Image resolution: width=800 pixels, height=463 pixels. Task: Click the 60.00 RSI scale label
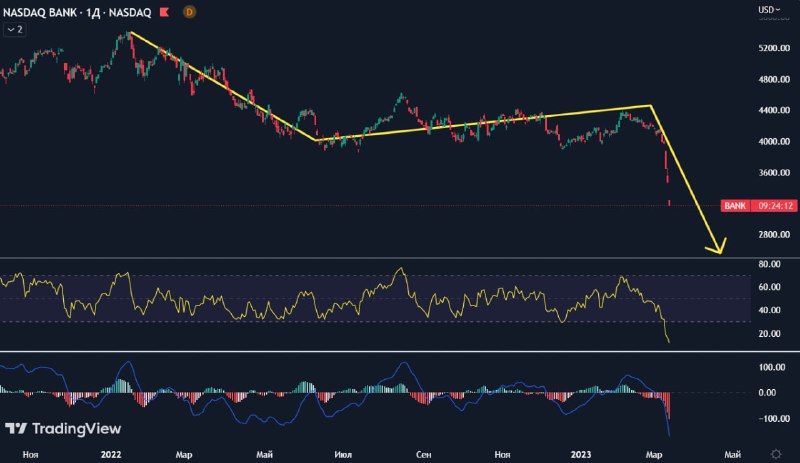coord(769,287)
